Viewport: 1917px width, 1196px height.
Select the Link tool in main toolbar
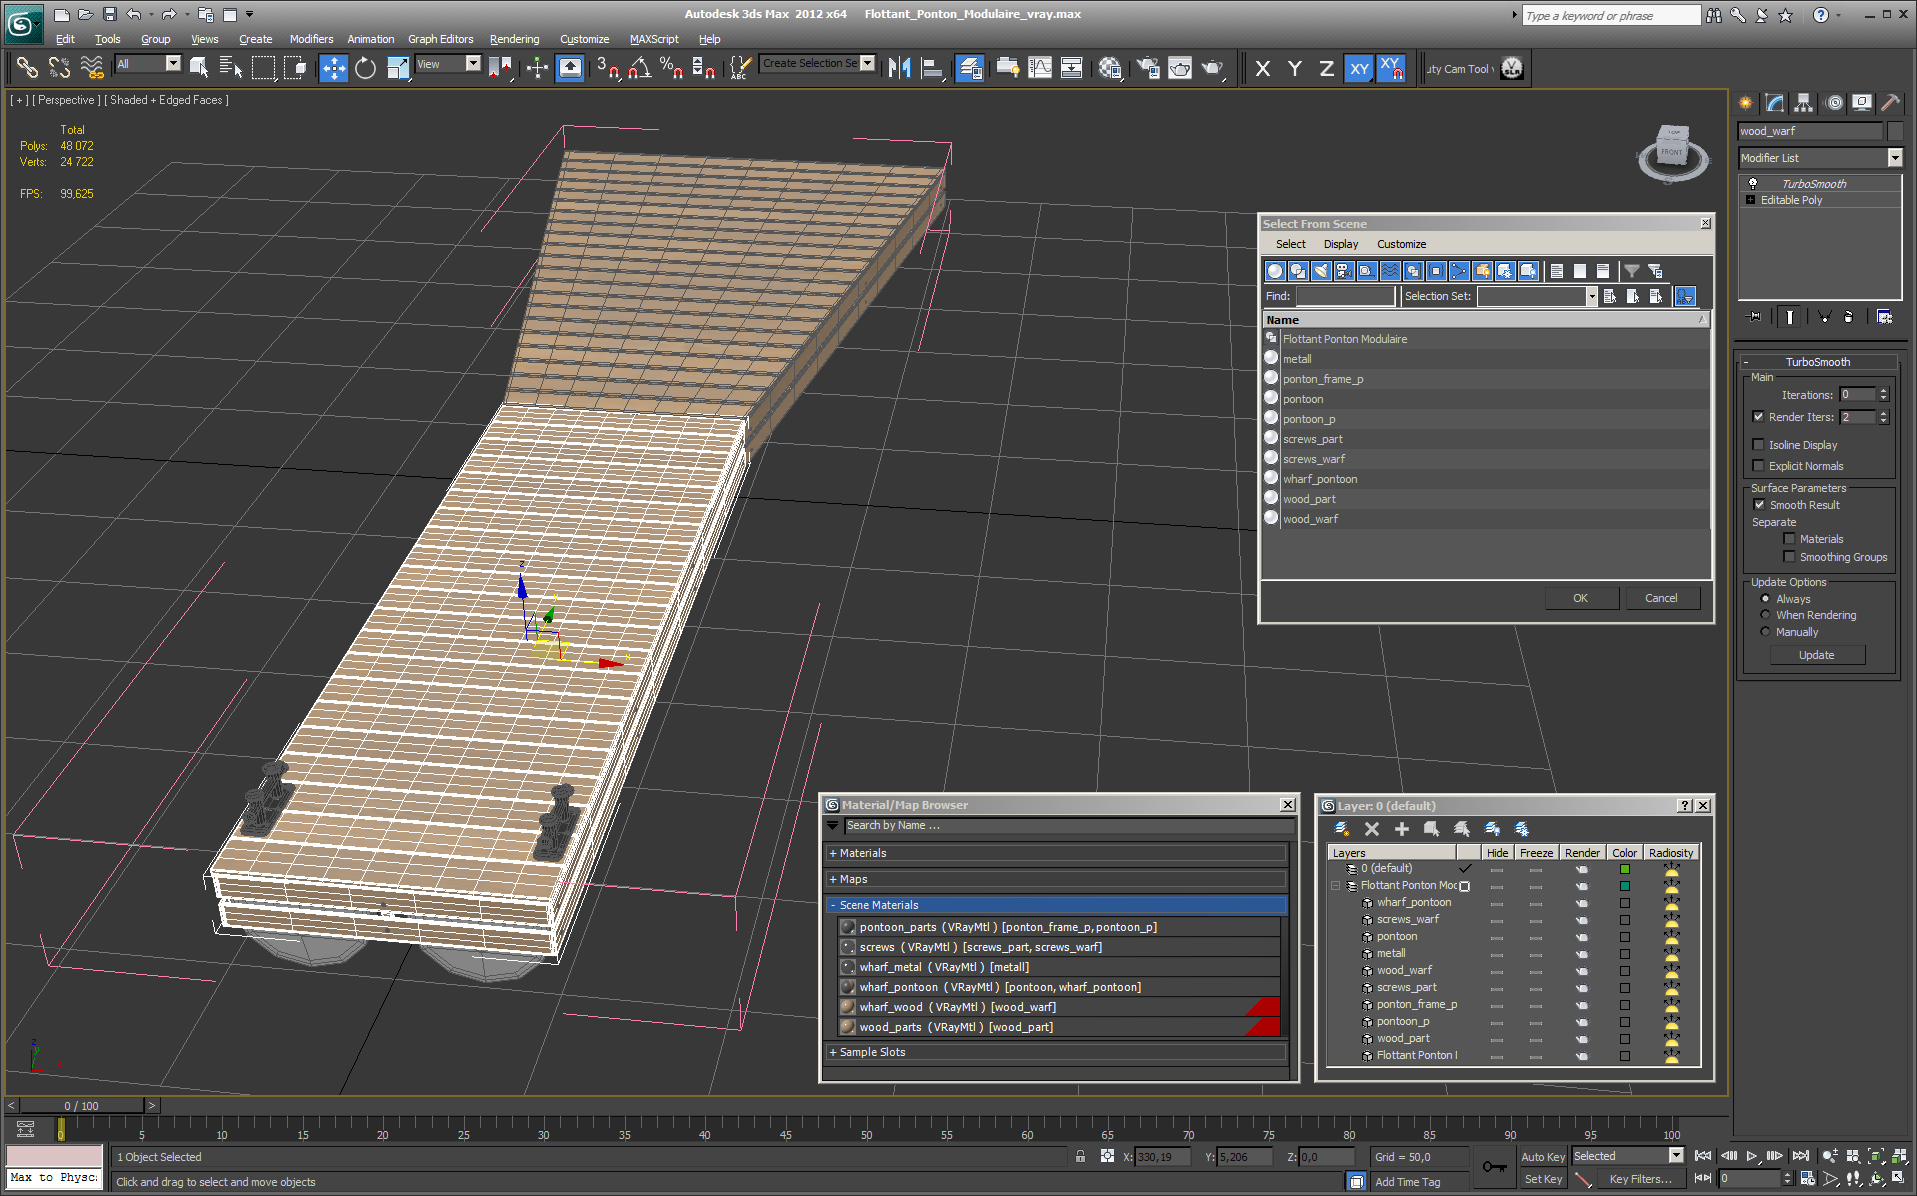(x=27, y=68)
